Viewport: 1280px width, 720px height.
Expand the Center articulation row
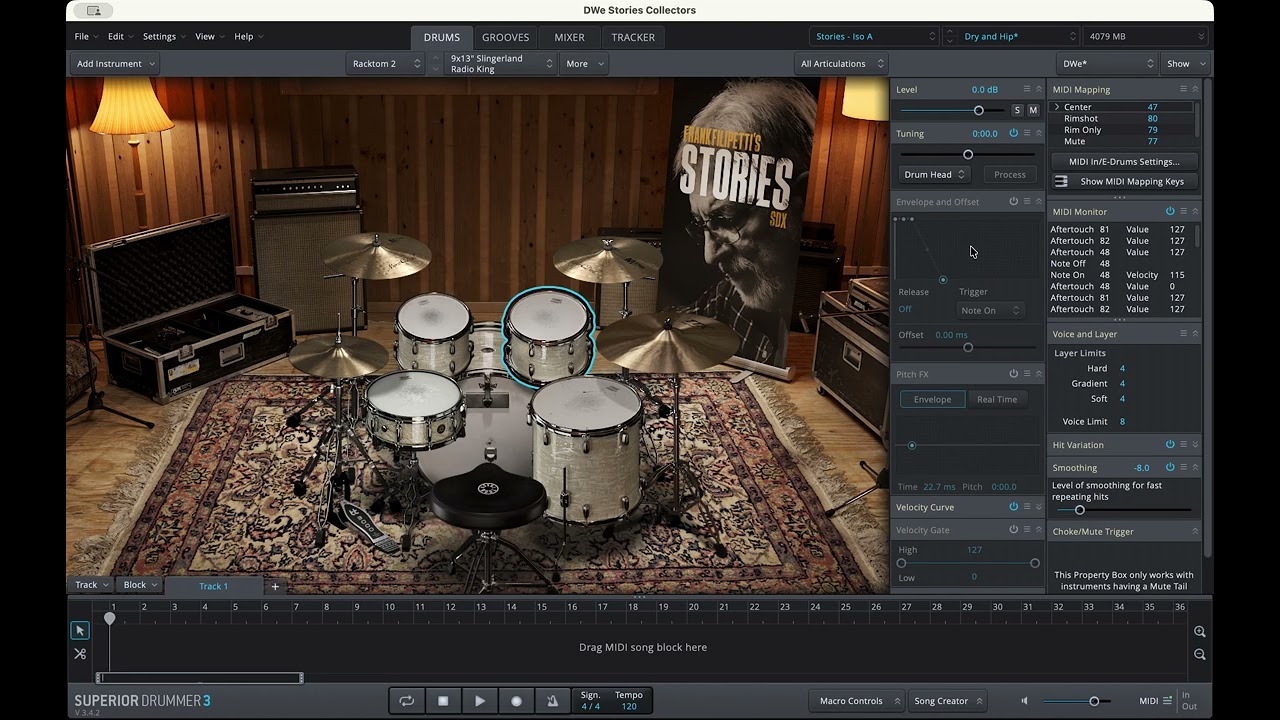(x=1057, y=107)
